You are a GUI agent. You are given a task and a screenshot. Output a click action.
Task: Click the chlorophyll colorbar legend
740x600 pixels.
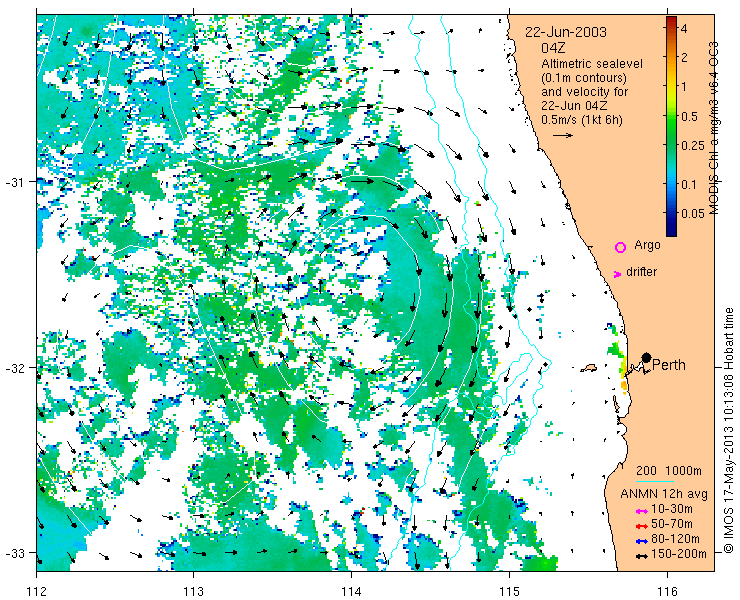click(671, 126)
